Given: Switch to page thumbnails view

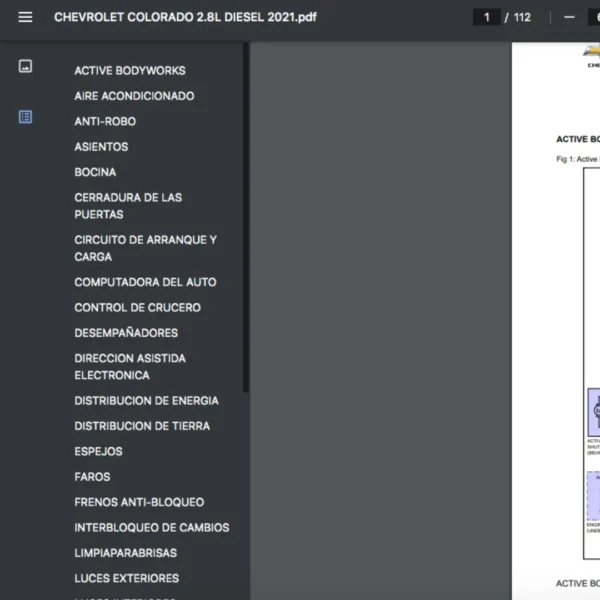Looking at the screenshot, I should (25, 66).
